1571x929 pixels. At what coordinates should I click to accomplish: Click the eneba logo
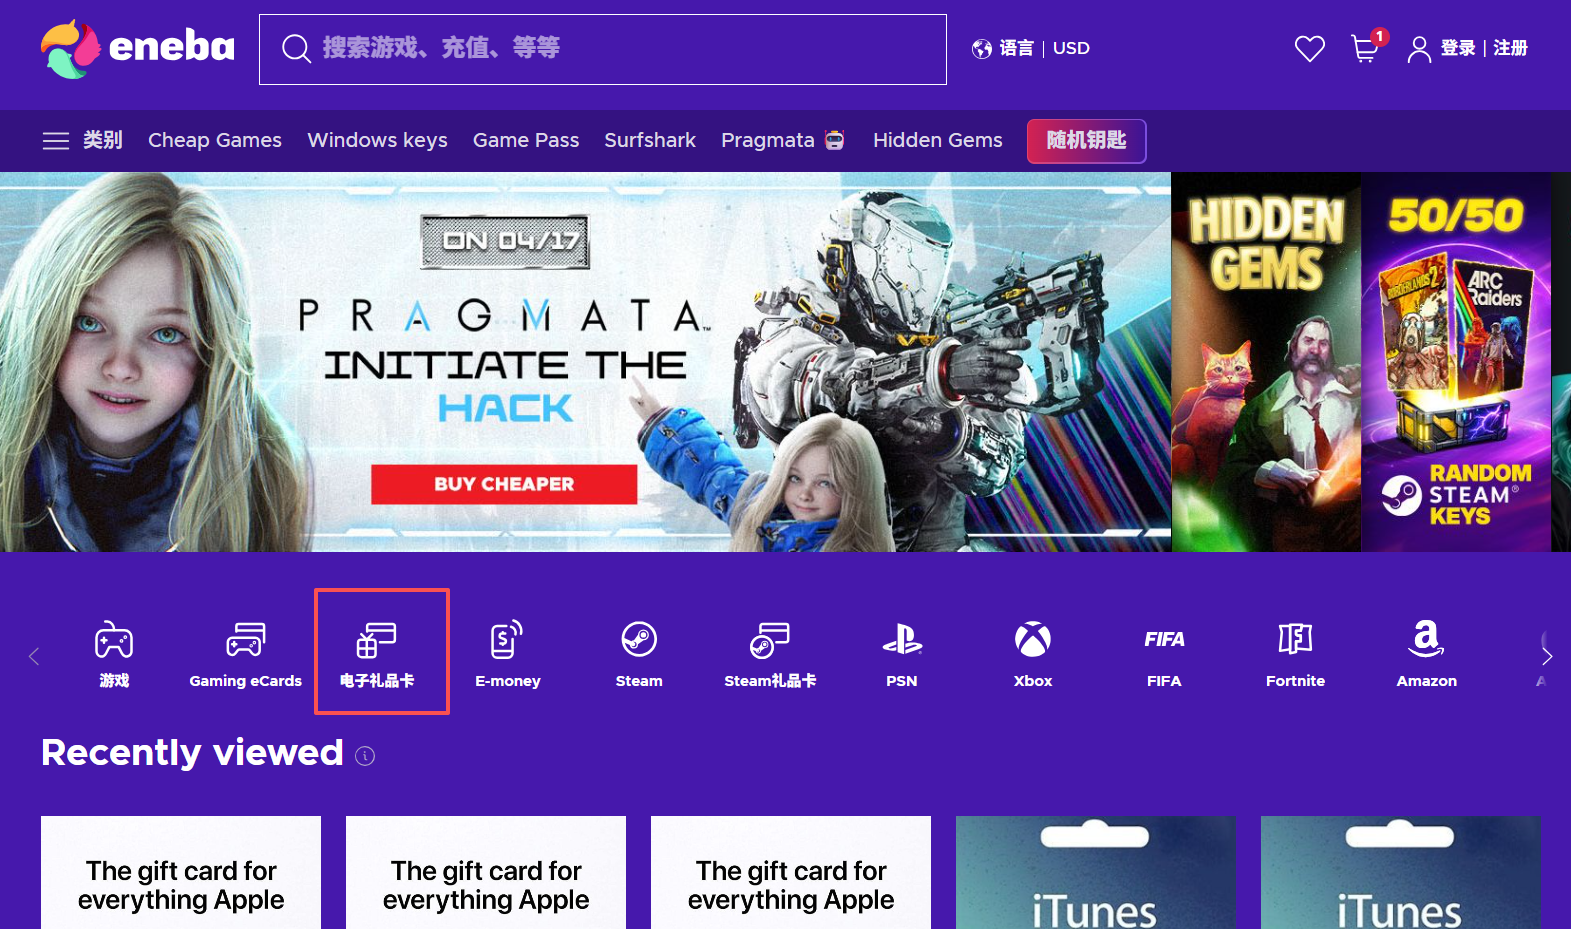(x=138, y=48)
